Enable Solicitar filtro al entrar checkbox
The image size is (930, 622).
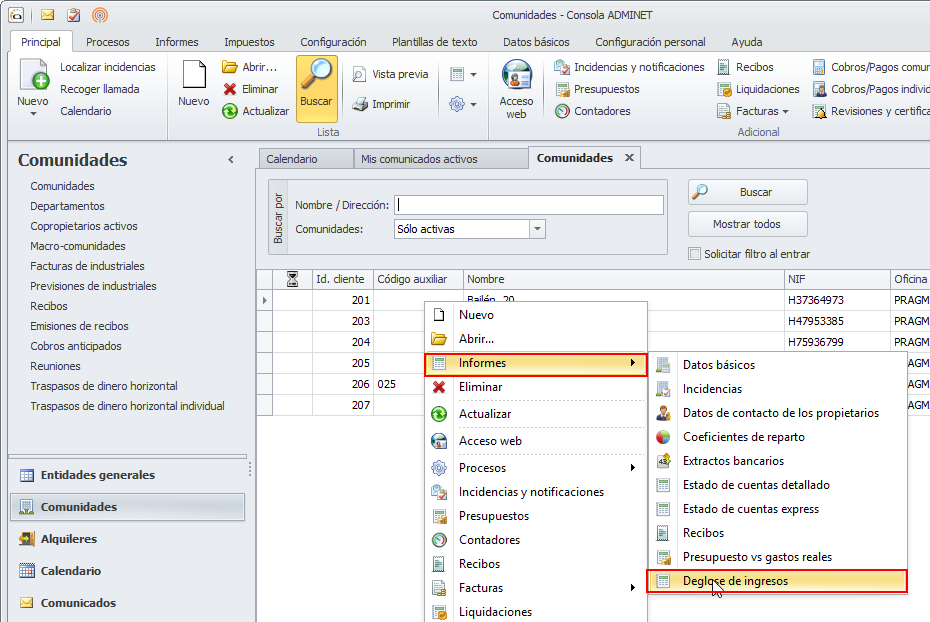pos(695,254)
